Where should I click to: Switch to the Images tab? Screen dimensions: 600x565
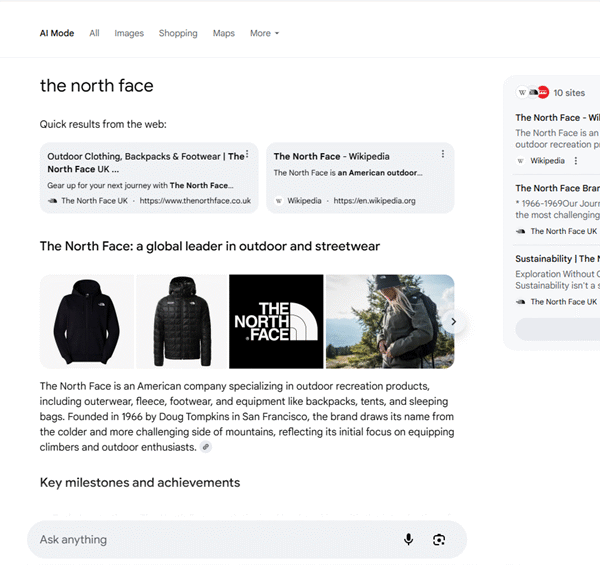[x=129, y=33]
